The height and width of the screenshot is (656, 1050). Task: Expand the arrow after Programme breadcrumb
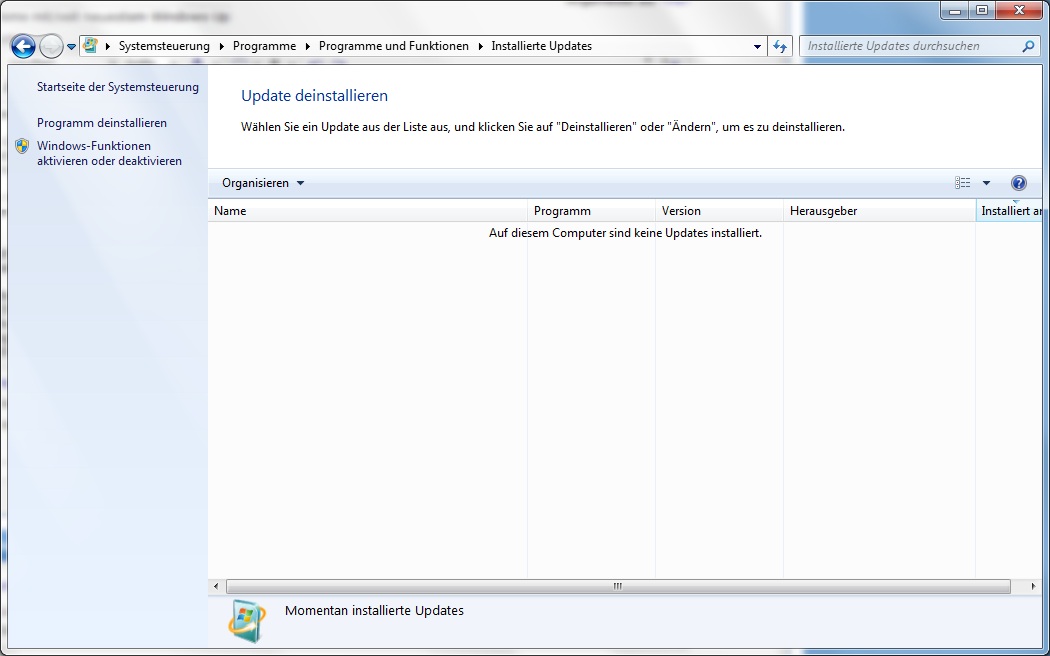tap(308, 46)
